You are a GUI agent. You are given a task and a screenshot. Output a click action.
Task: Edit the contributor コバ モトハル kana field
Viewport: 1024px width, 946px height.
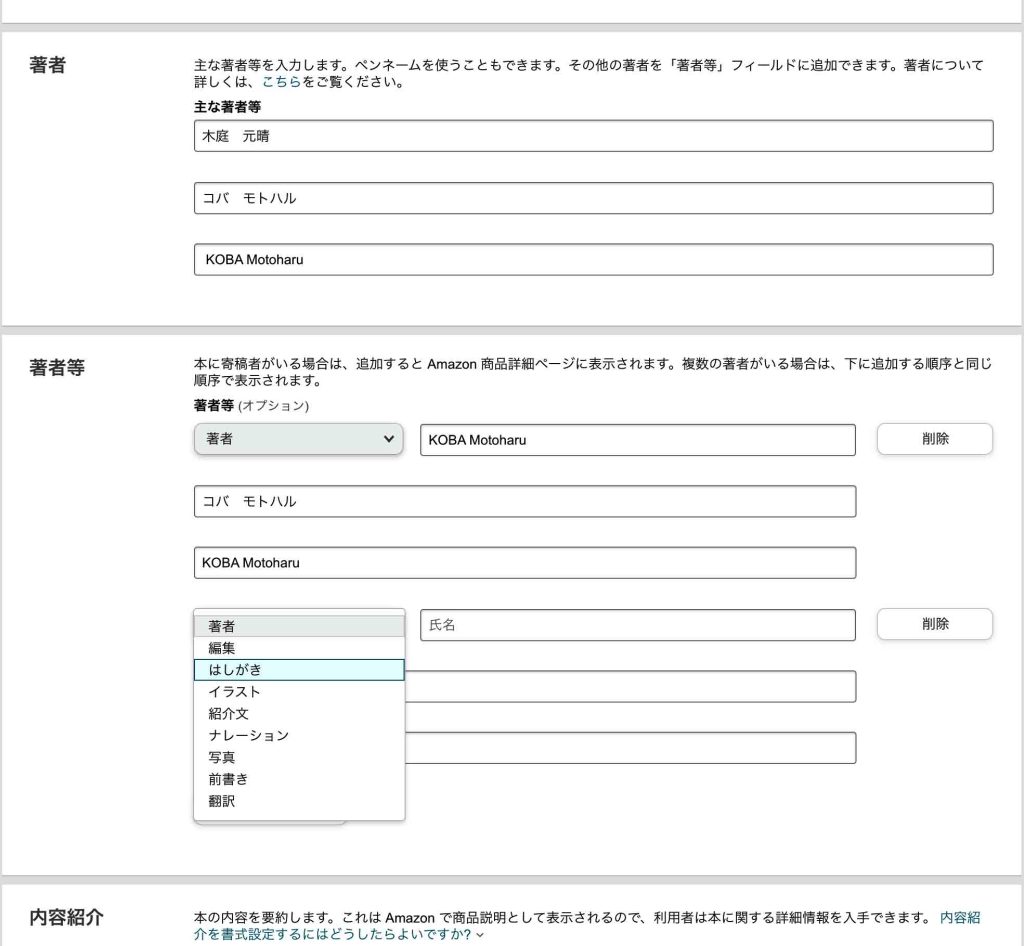coord(524,501)
